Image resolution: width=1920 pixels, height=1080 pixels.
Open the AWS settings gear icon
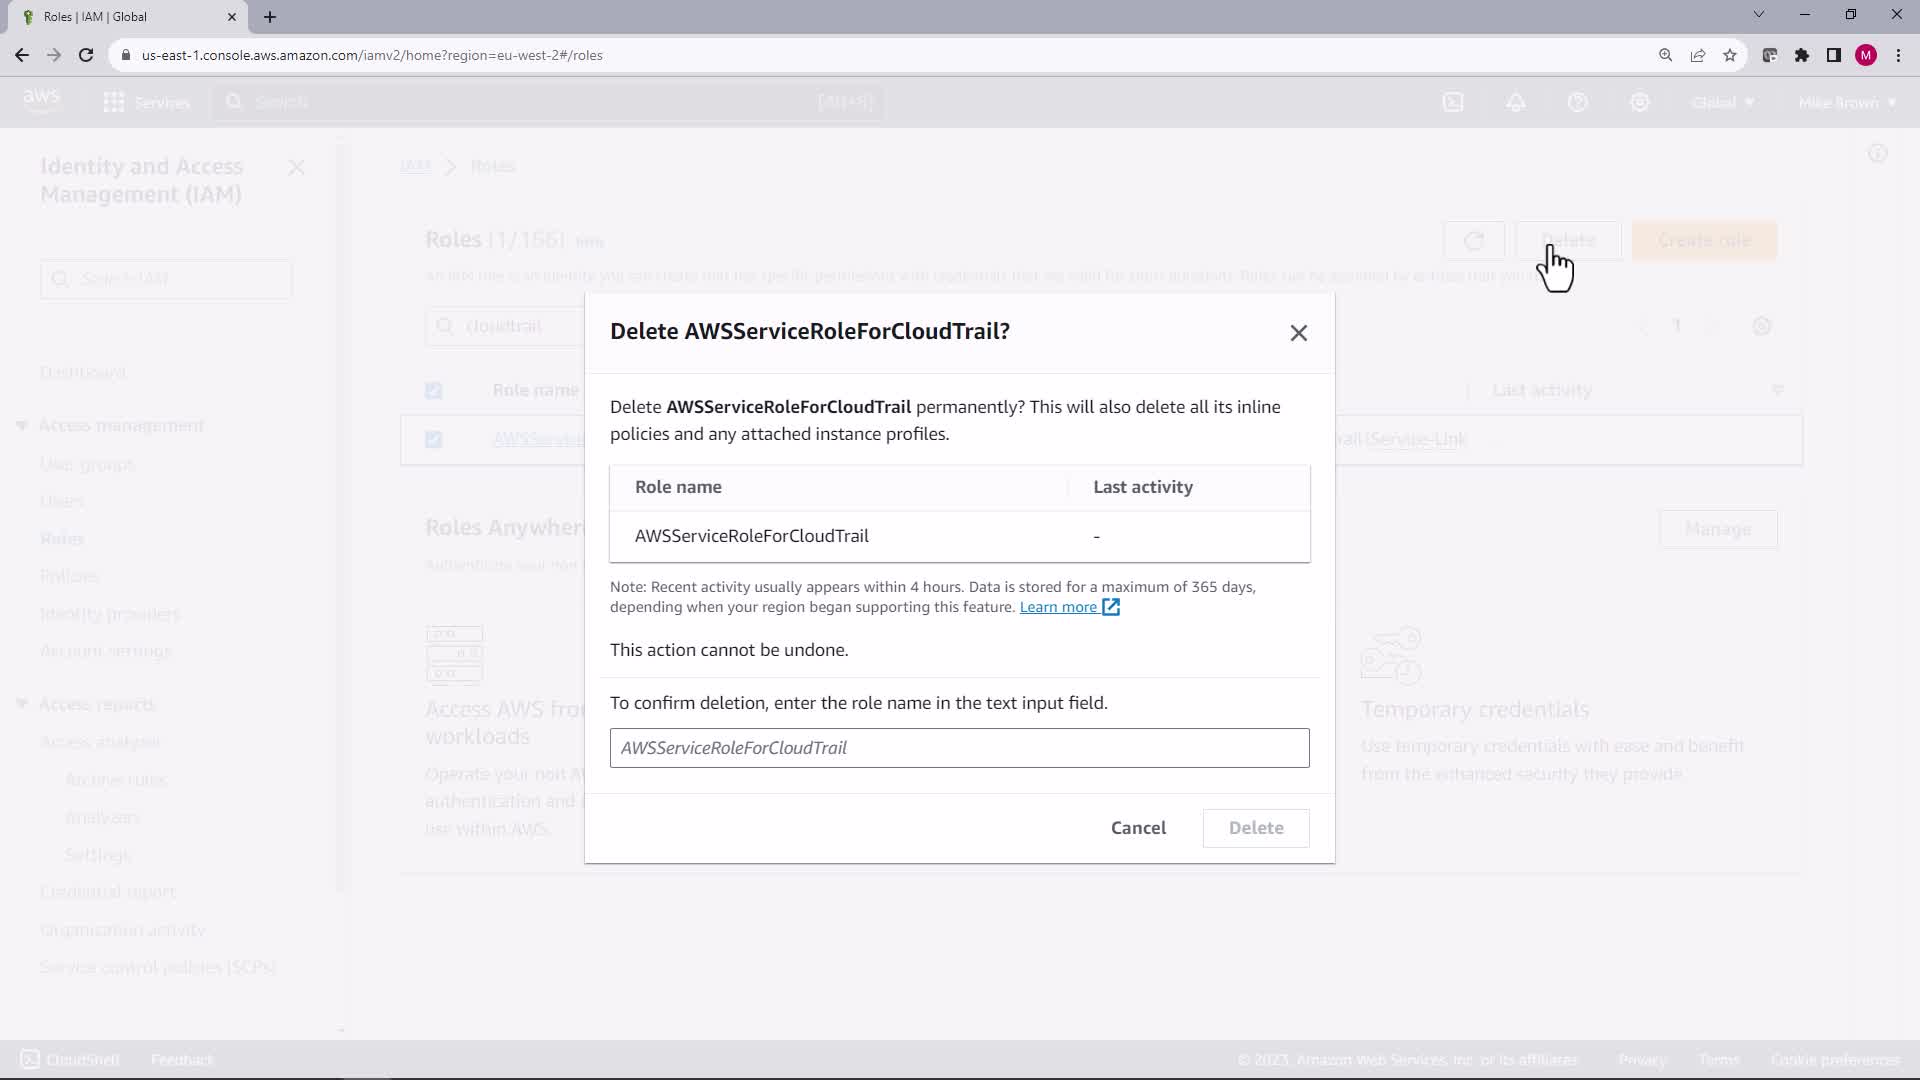pos(1640,102)
